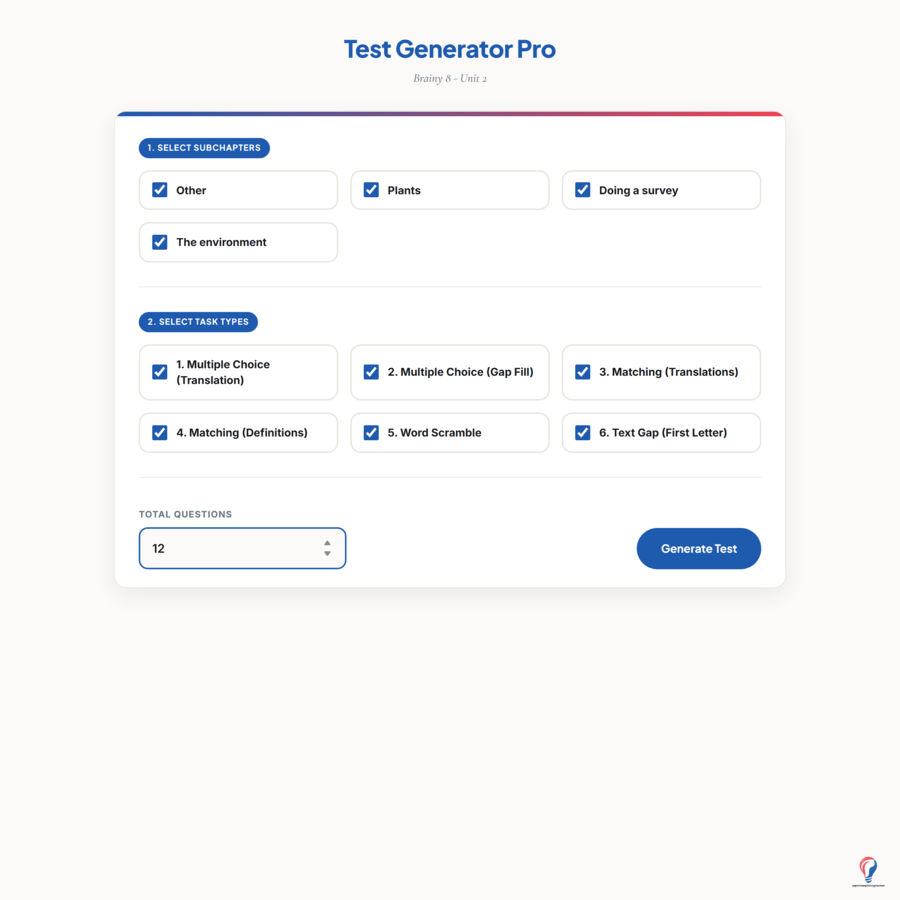Screen dimensions: 900x900
Task: Click the Total Questions label
Action: click(x=185, y=514)
